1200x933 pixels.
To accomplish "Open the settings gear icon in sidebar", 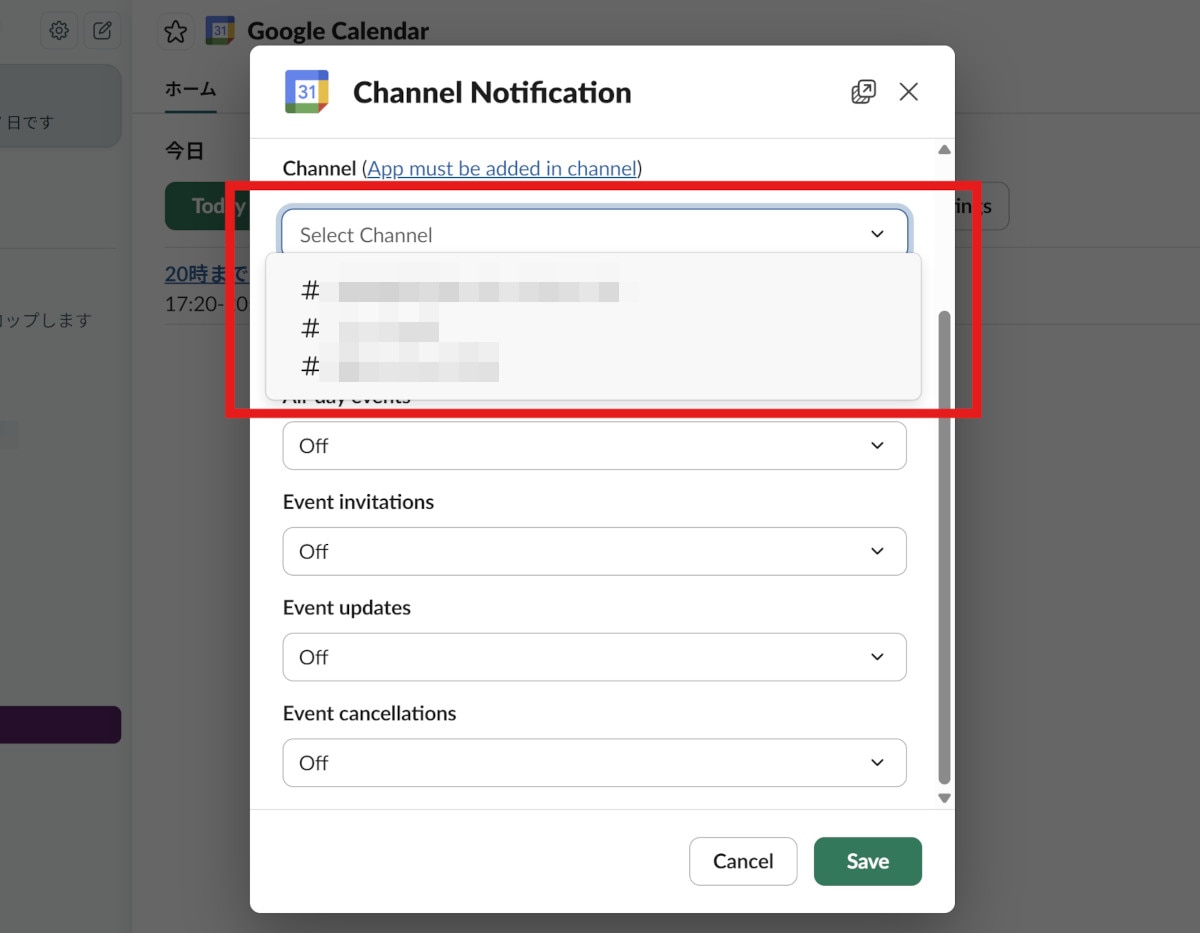I will pos(59,31).
